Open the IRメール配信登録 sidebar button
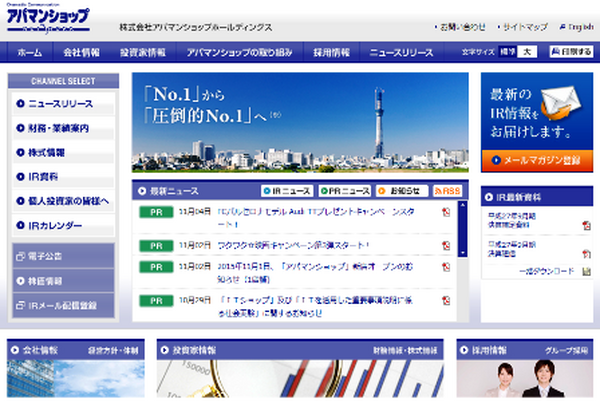This screenshot has height=403, width=600. [x=63, y=305]
